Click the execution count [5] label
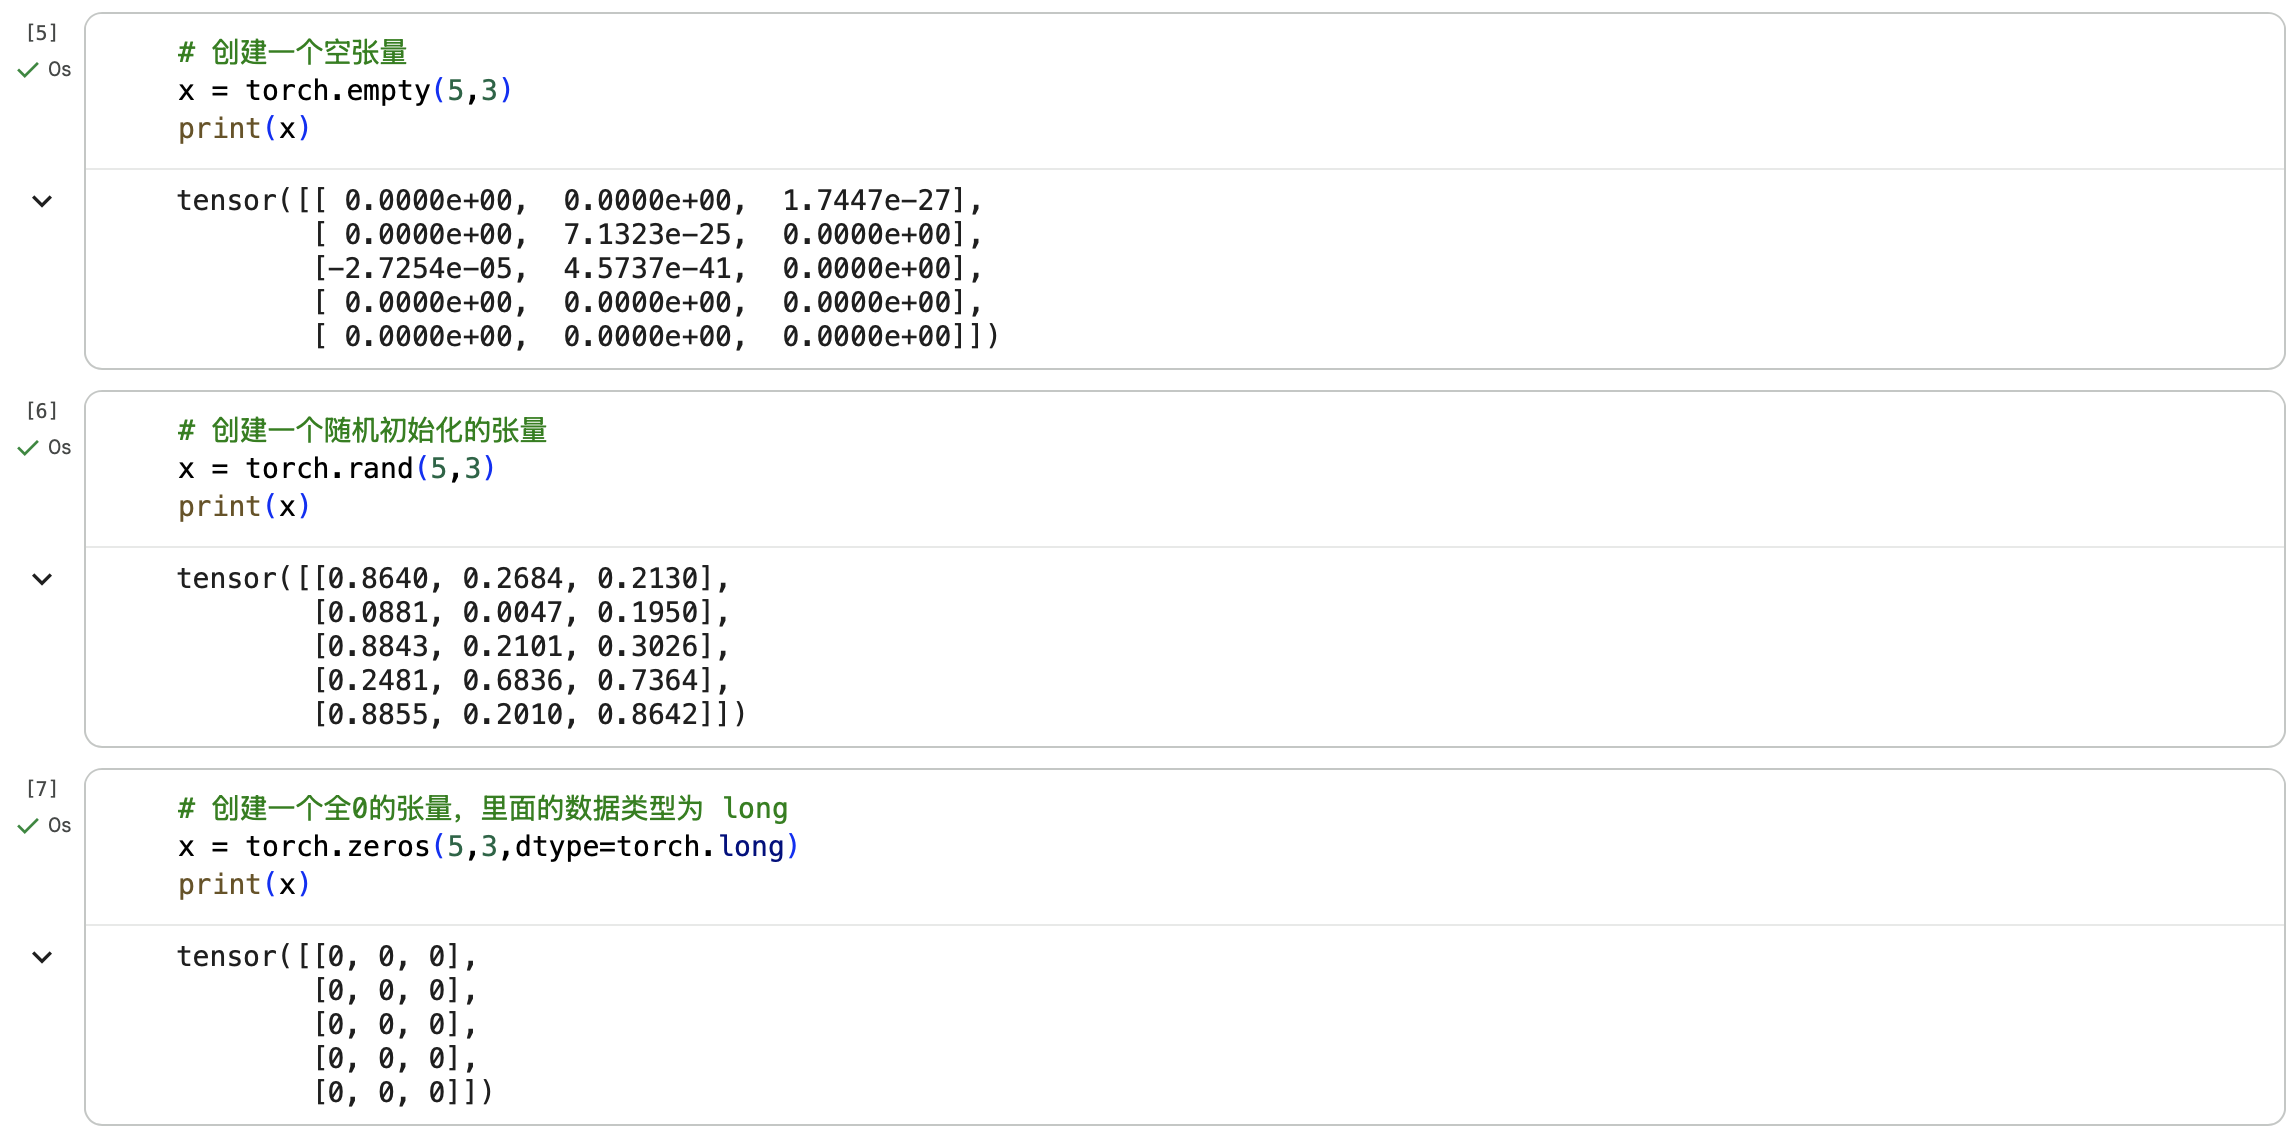 [40, 32]
